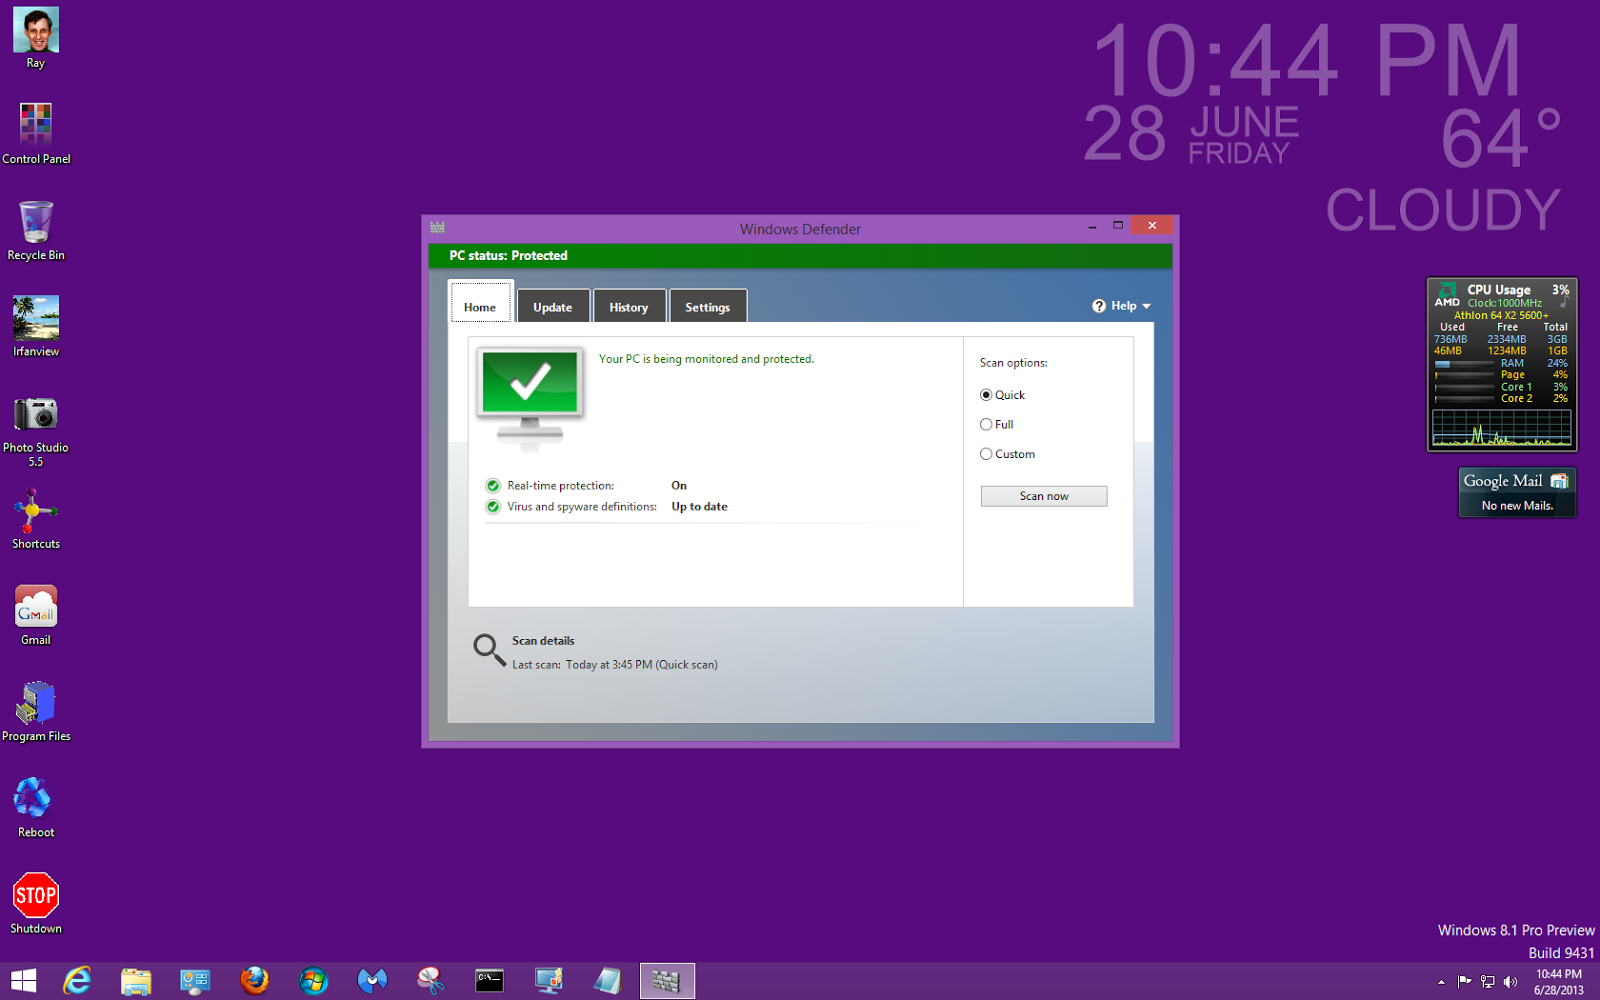Click the Google Mail gadget icon

(x=1559, y=481)
